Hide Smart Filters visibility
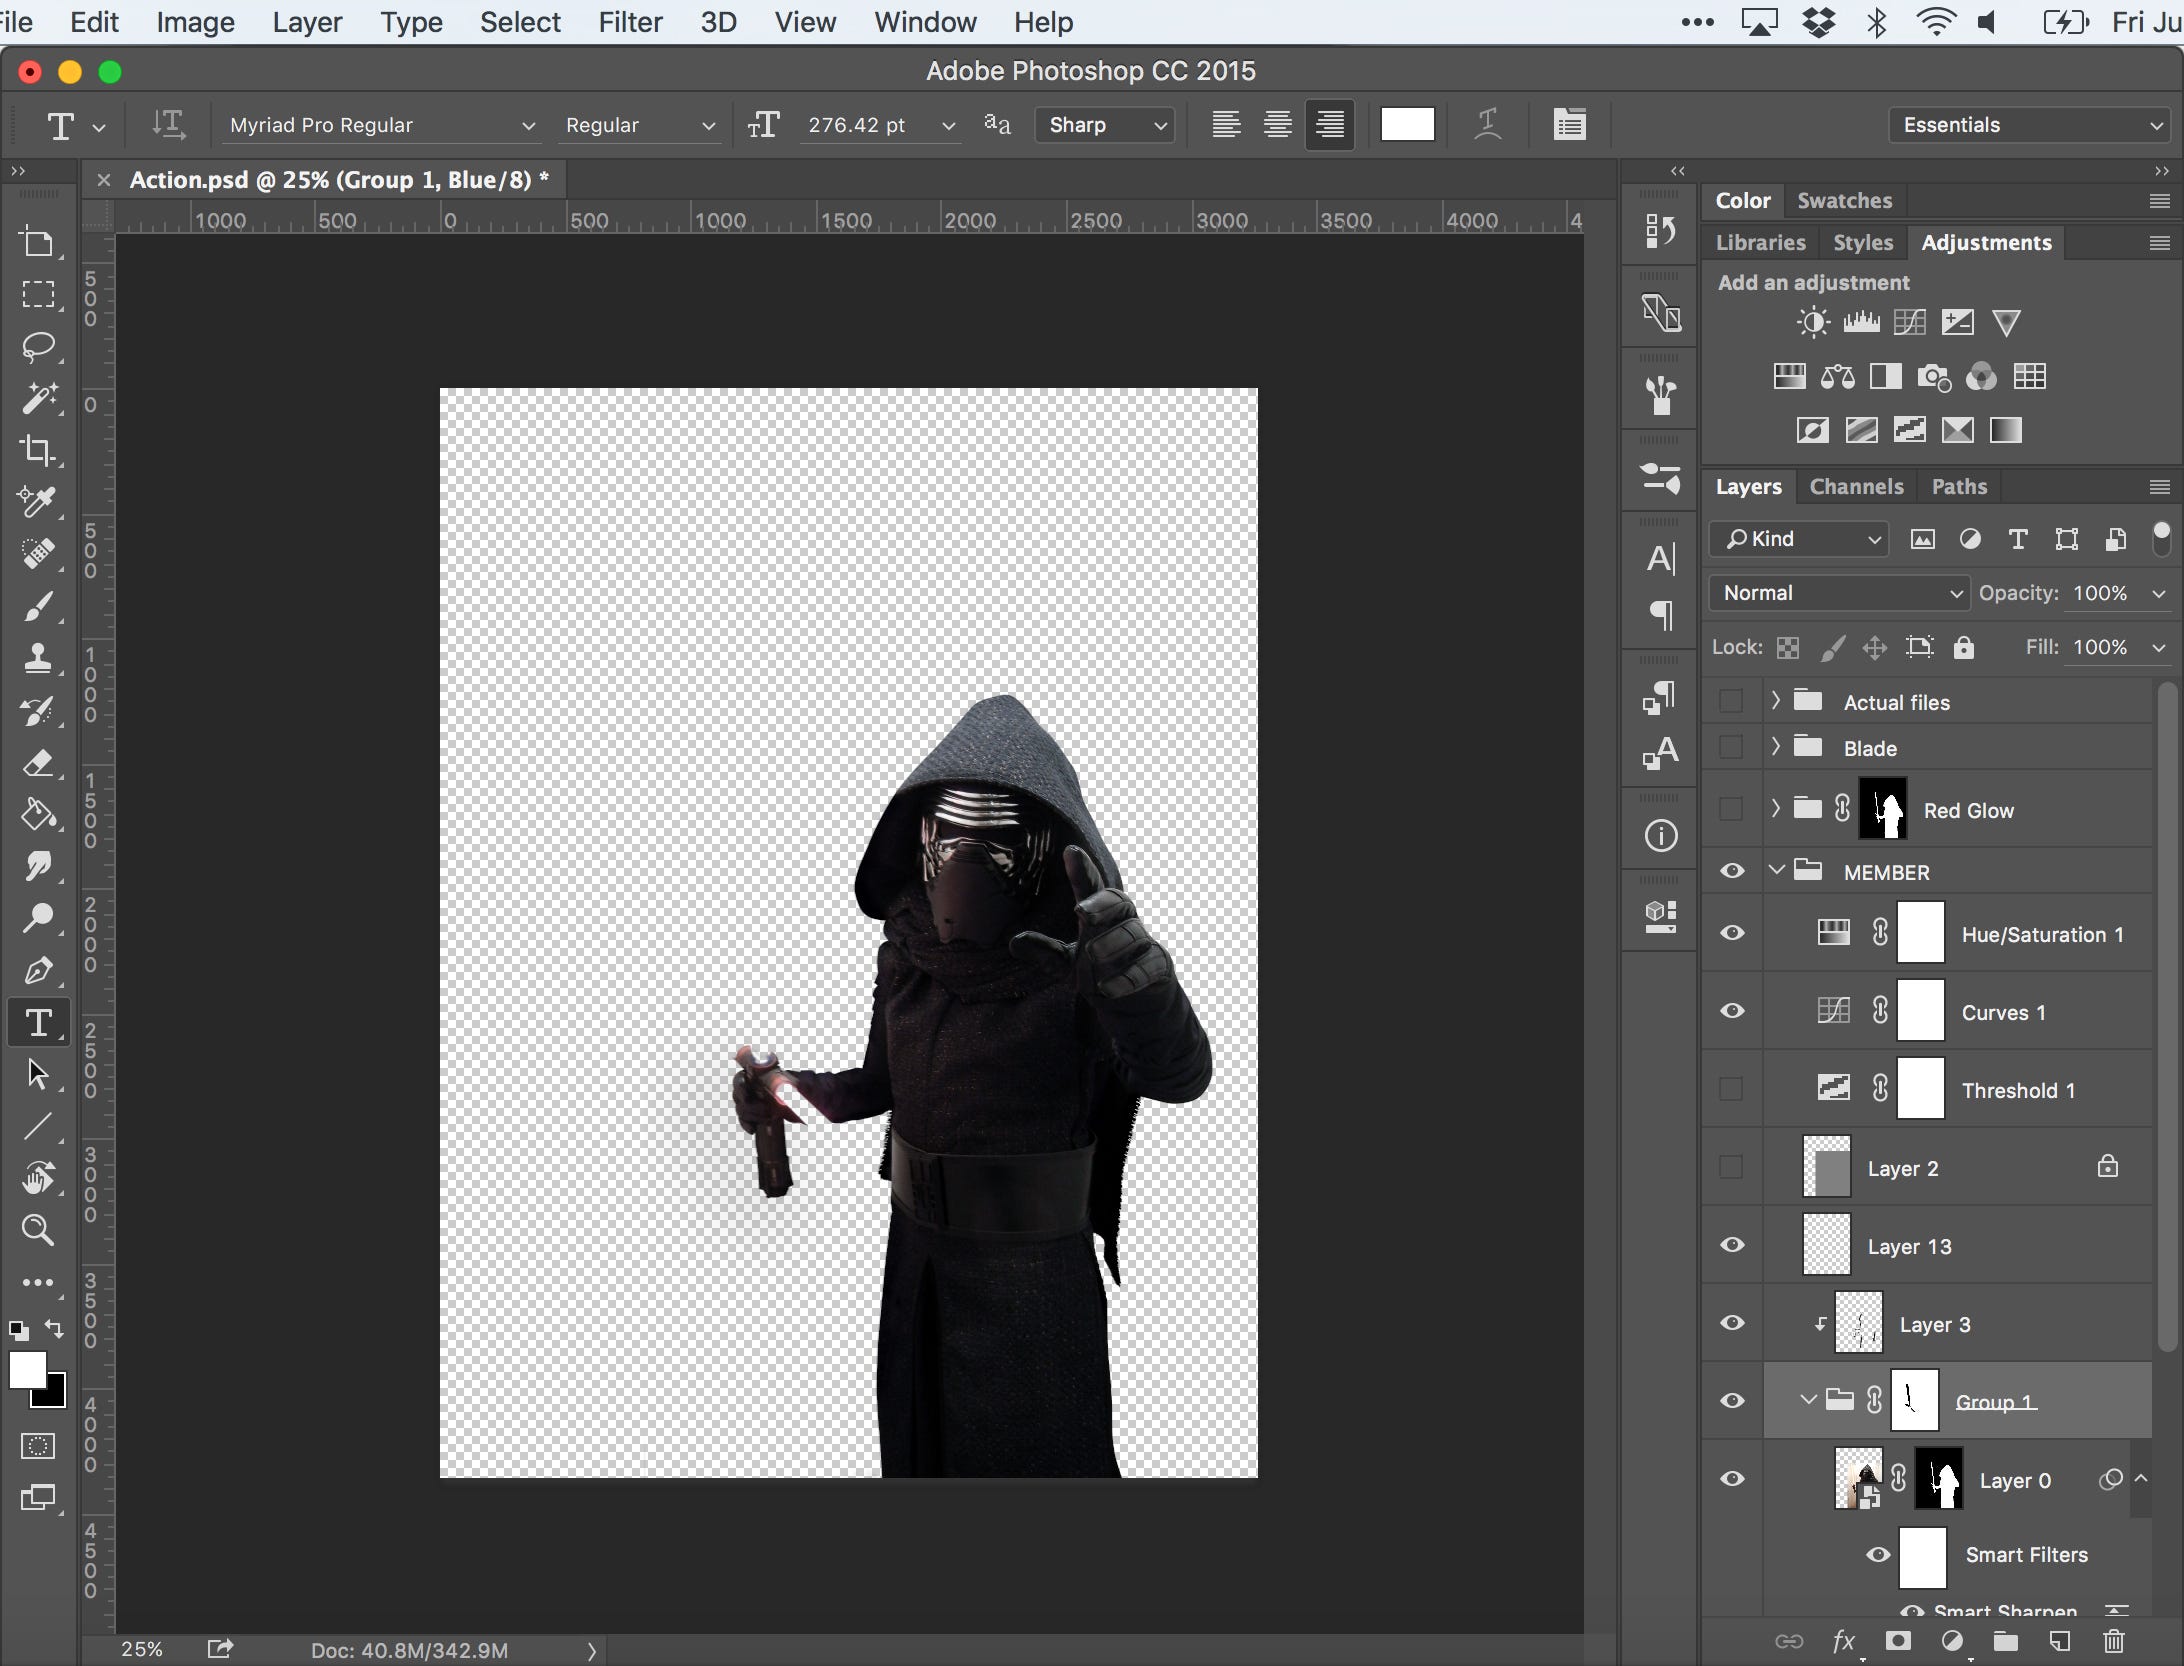 click(x=1879, y=1555)
